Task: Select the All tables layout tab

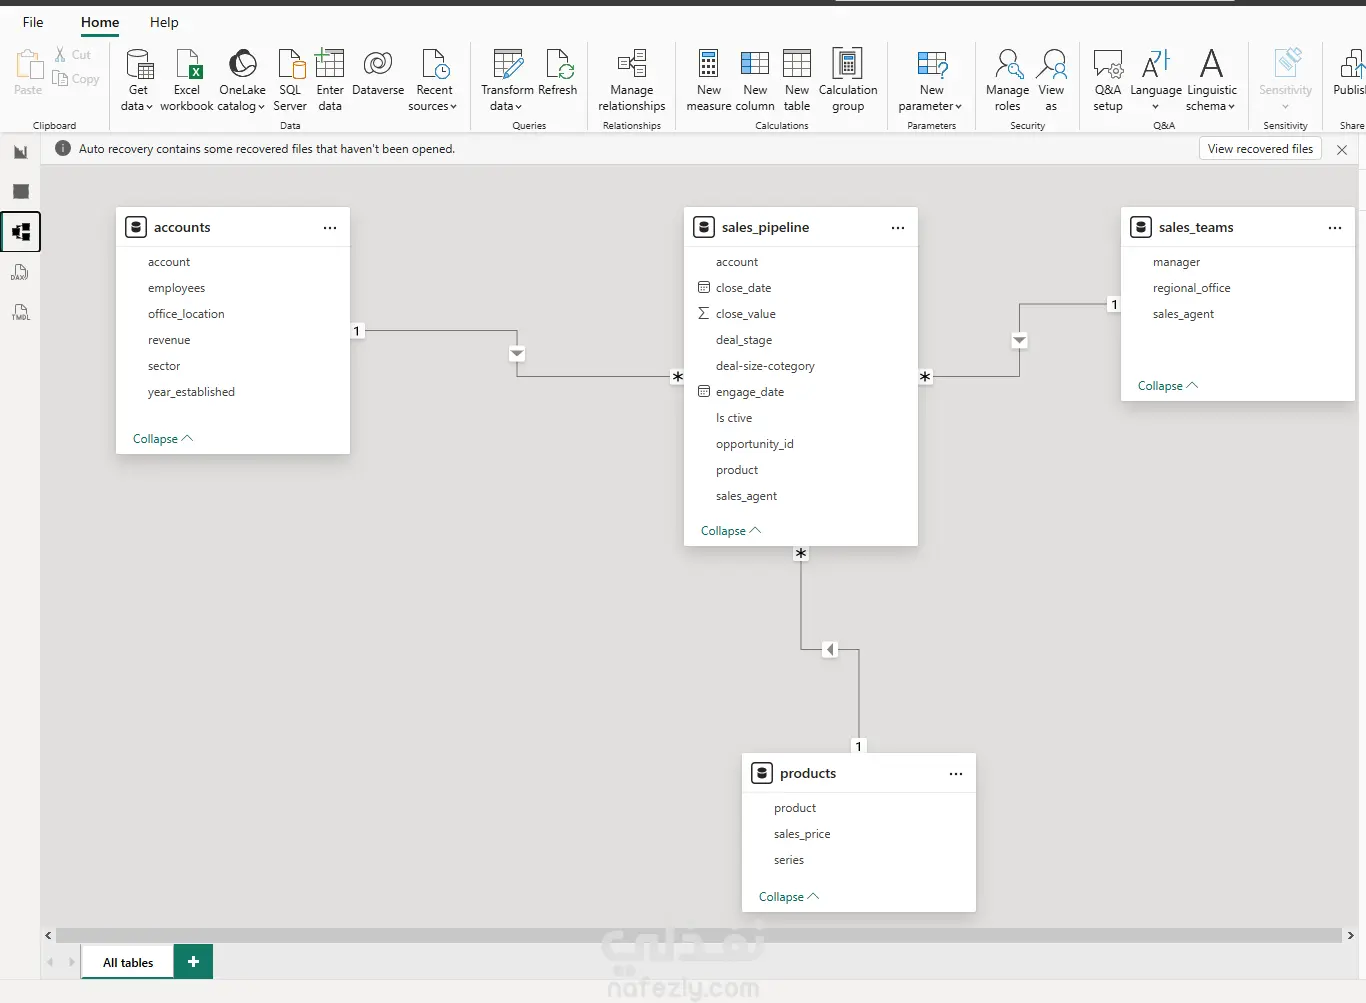Action: (x=128, y=962)
